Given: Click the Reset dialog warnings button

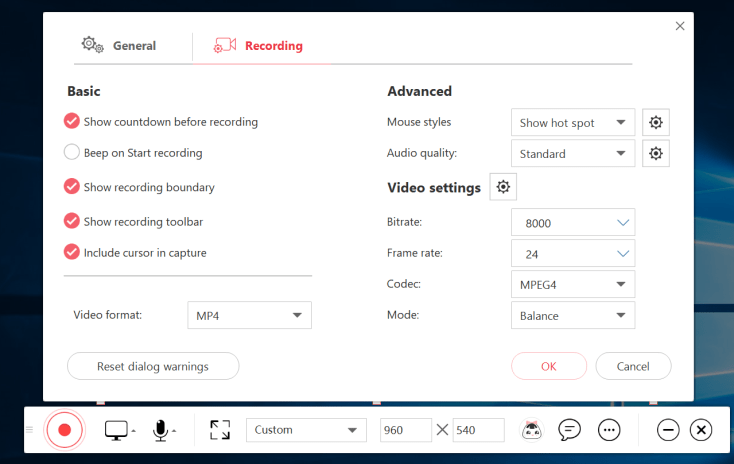Looking at the screenshot, I should click(153, 367).
